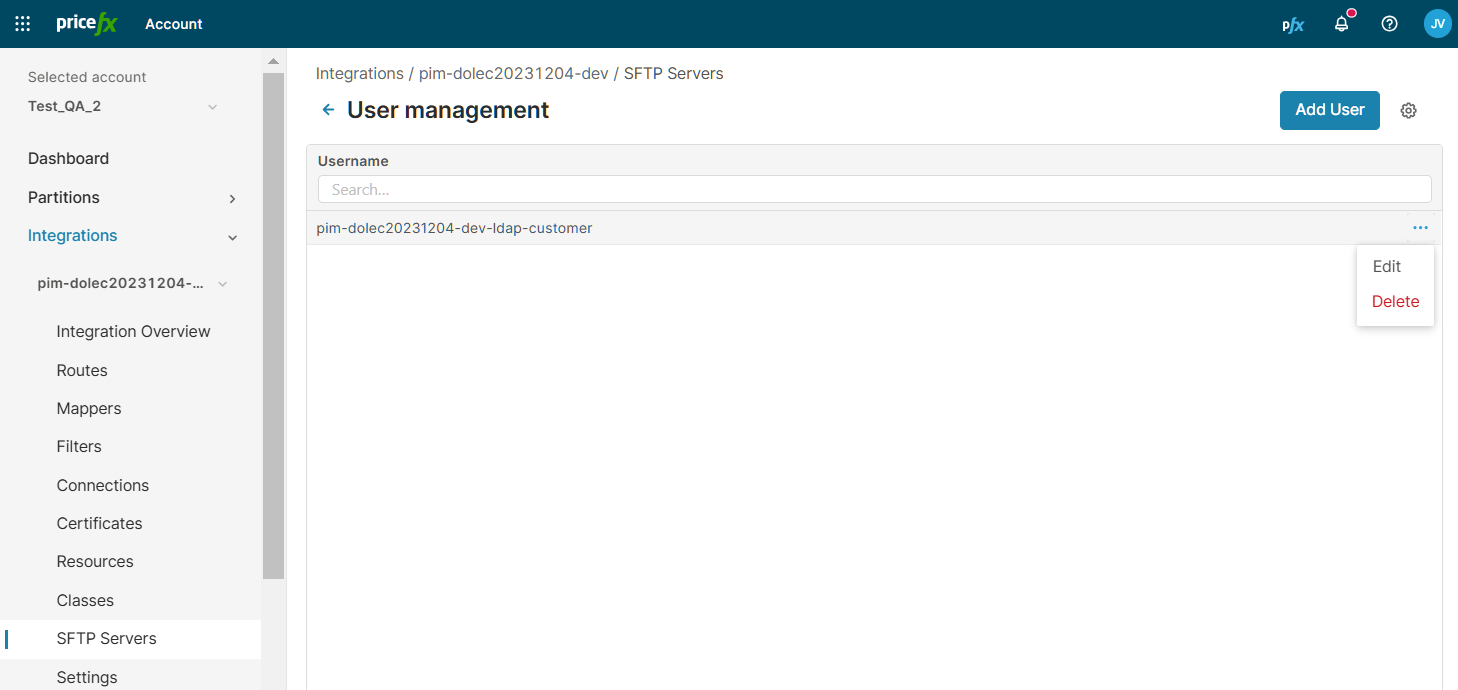The image size is (1458, 690).
Task: Collapse the Integrations section chevron
Action: click(232, 237)
